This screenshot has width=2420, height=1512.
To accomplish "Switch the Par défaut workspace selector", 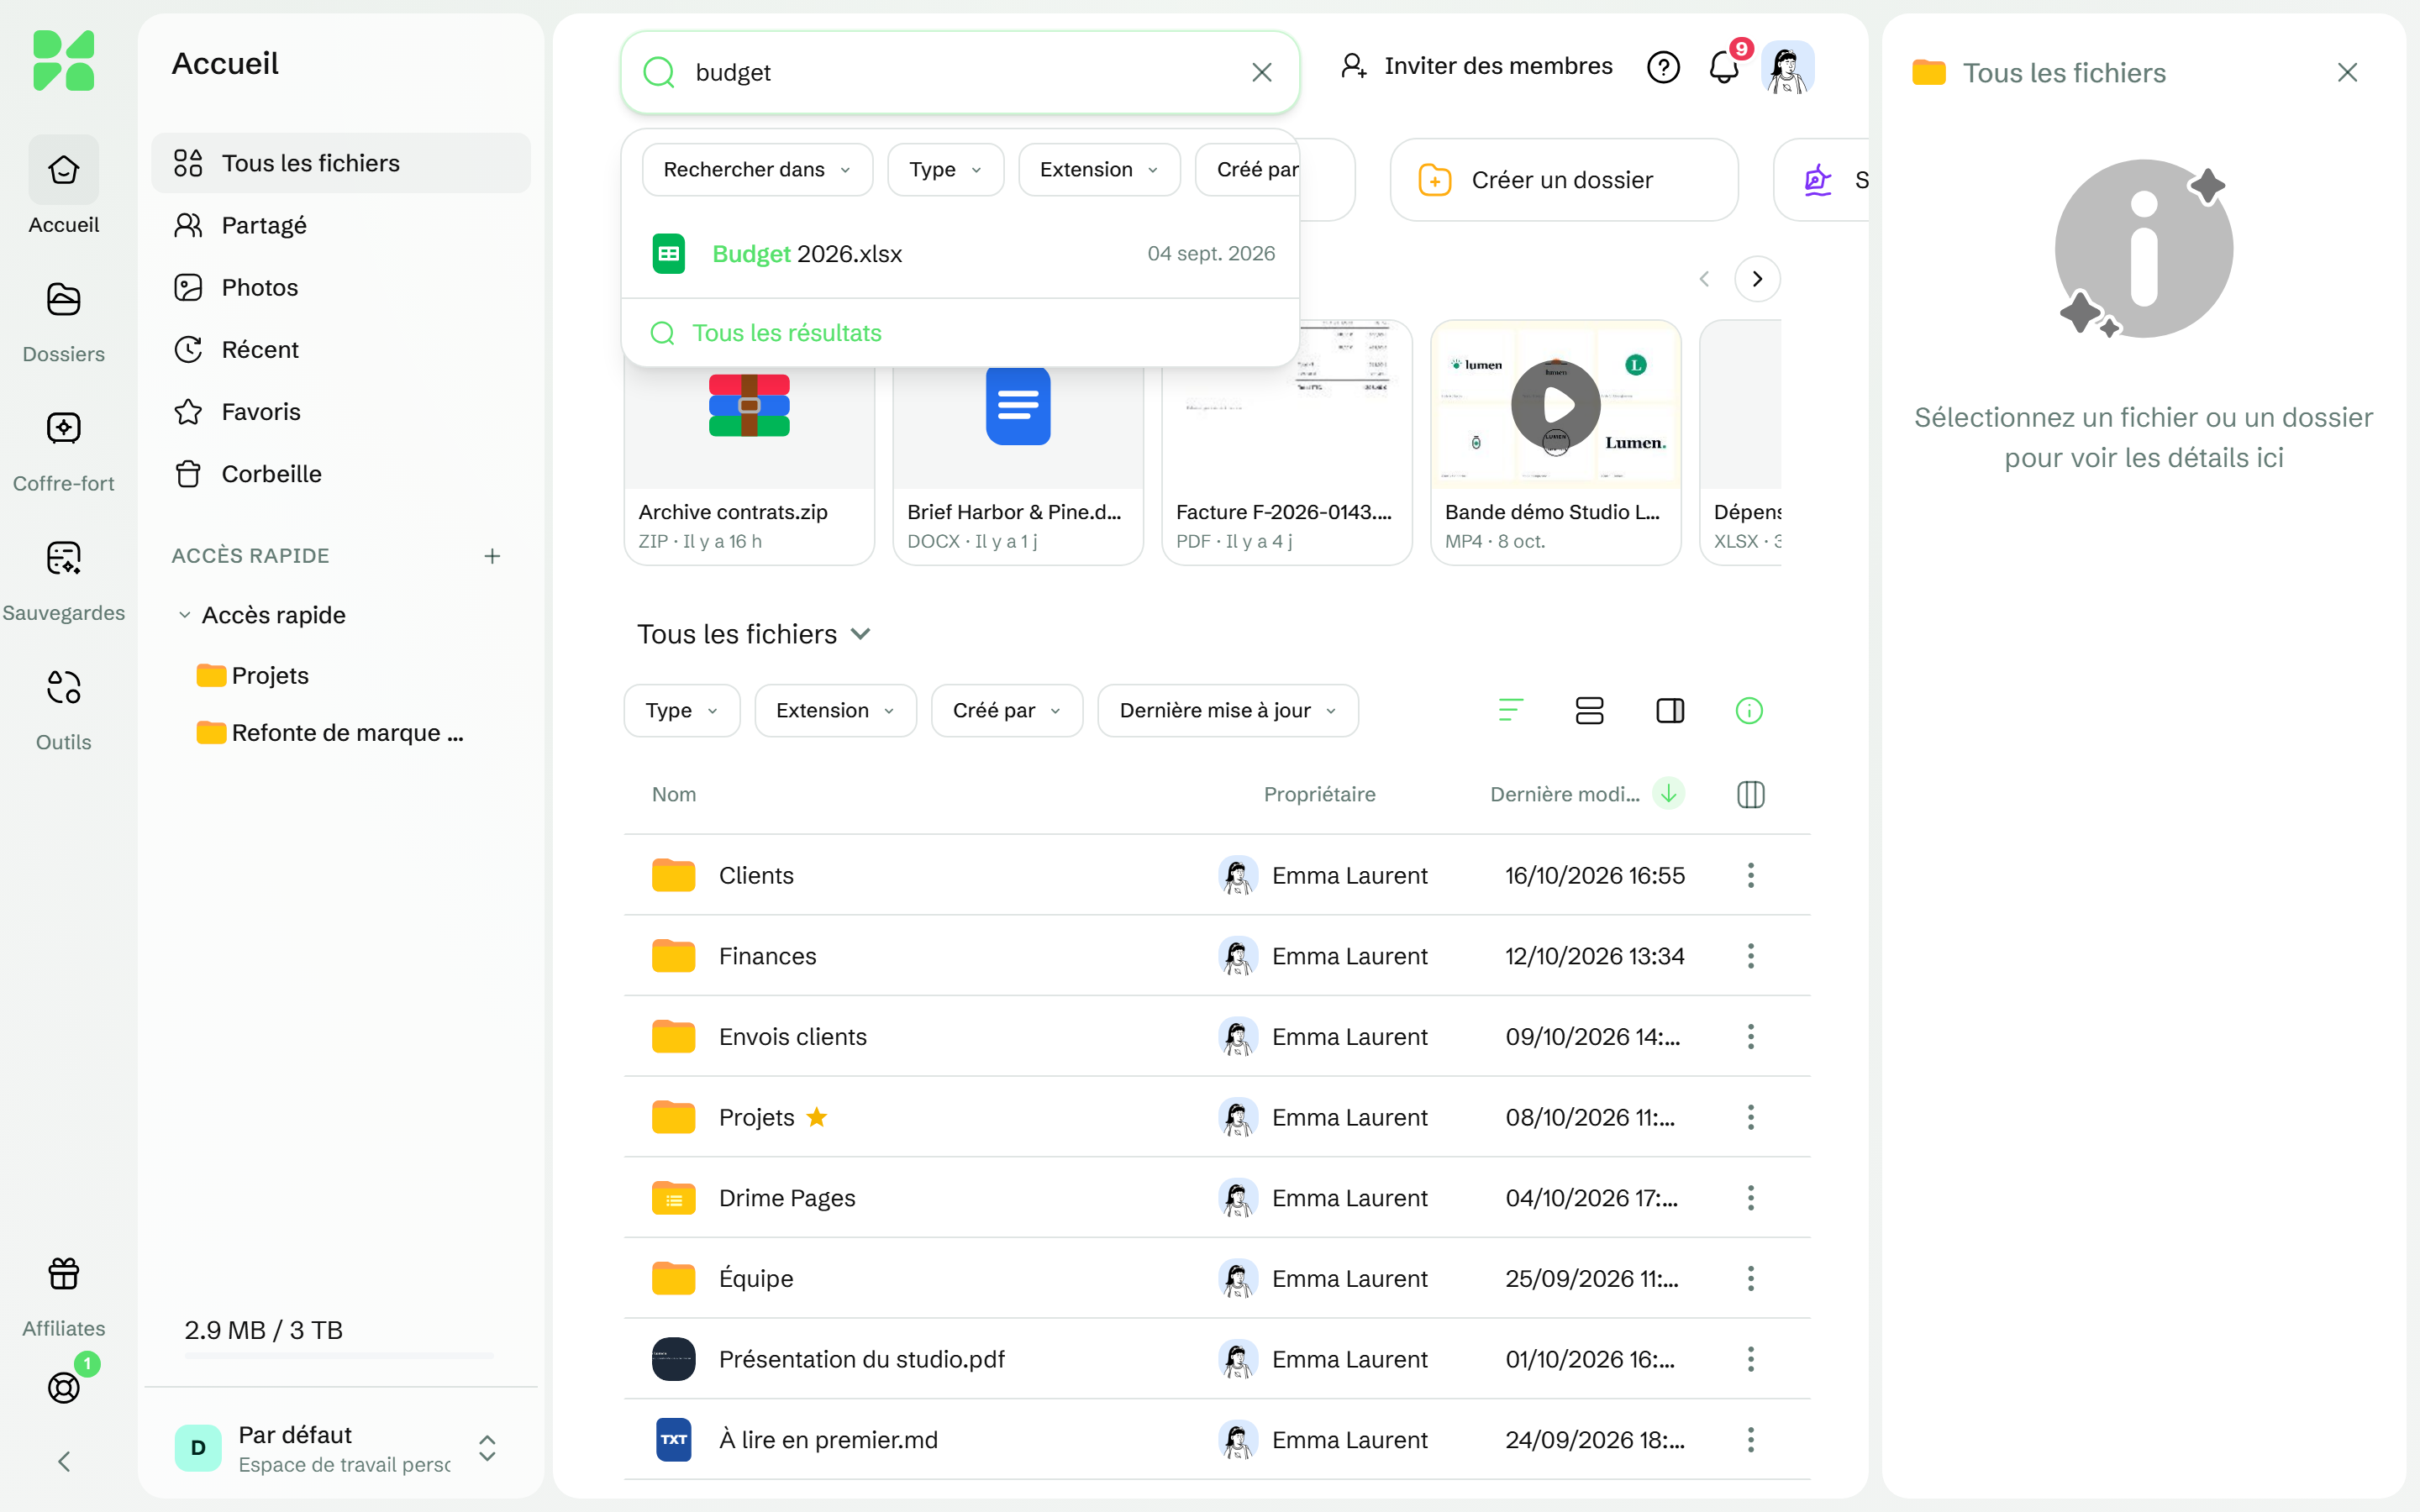I will (340, 1447).
